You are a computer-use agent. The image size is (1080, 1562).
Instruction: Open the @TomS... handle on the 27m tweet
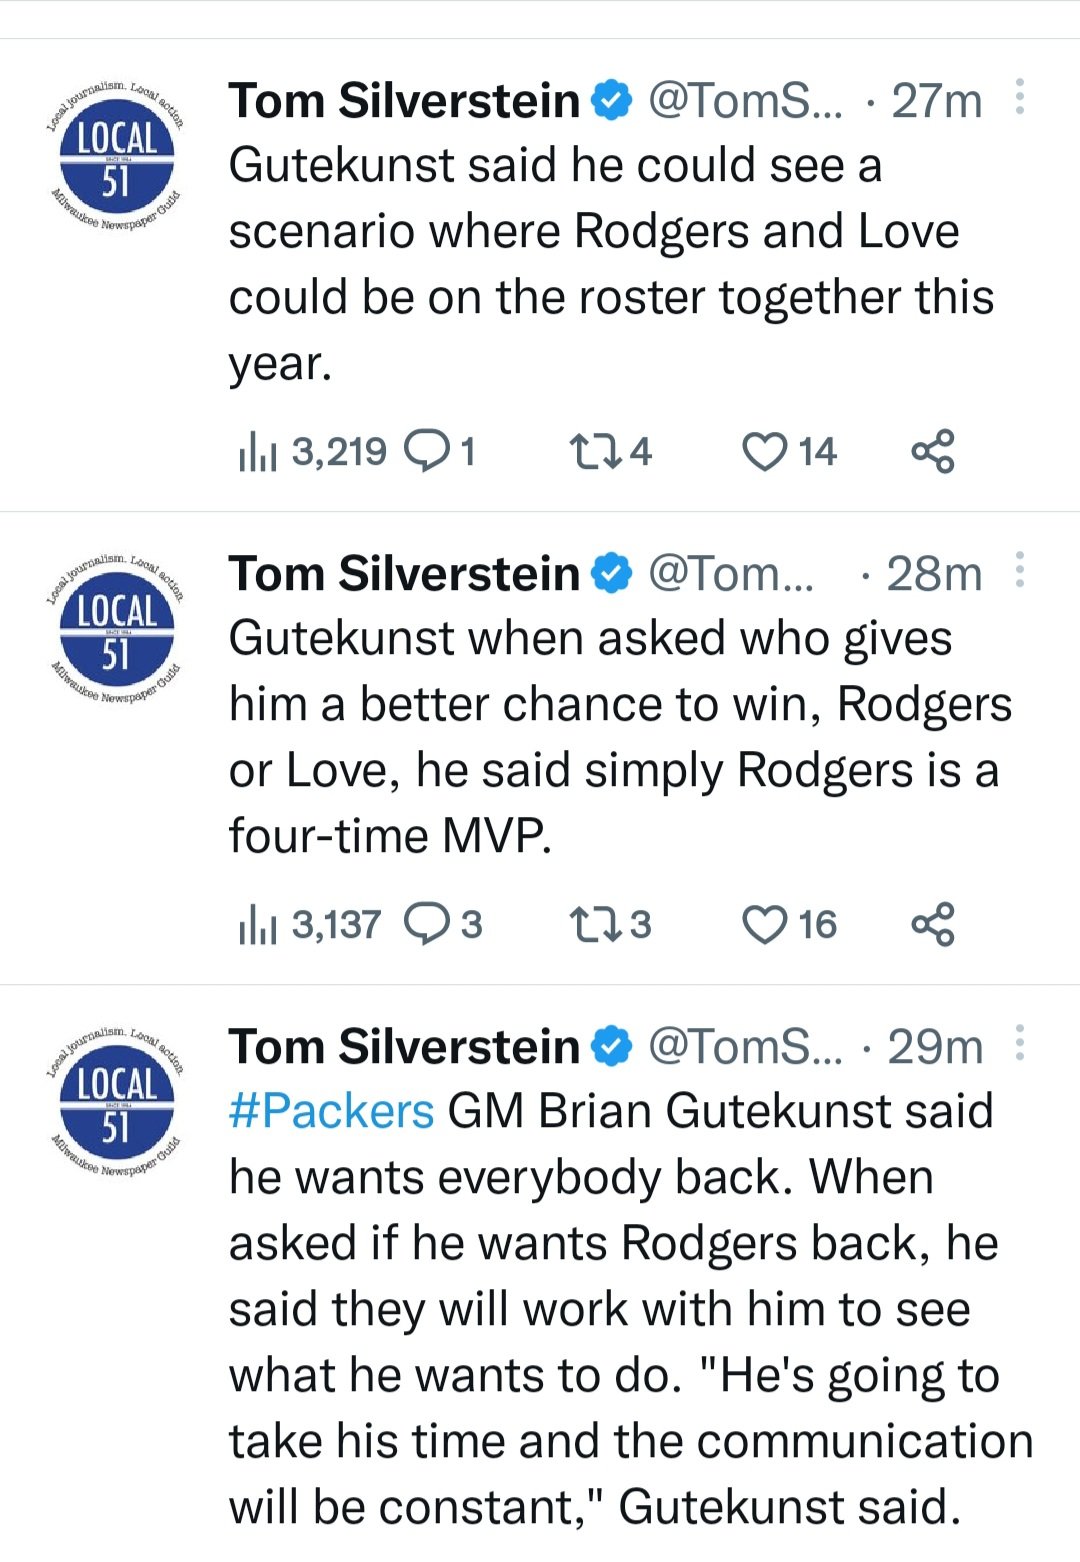pyautogui.click(x=745, y=100)
